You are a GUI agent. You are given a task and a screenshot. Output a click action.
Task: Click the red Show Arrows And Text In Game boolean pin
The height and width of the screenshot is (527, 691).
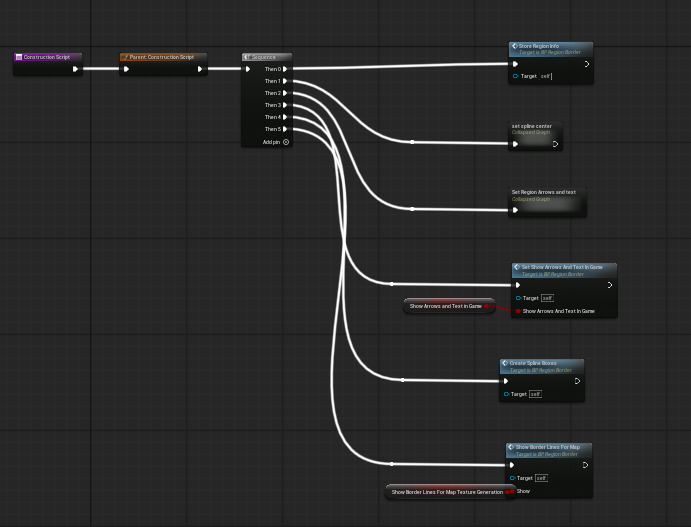pyautogui.click(x=518, y=311)
